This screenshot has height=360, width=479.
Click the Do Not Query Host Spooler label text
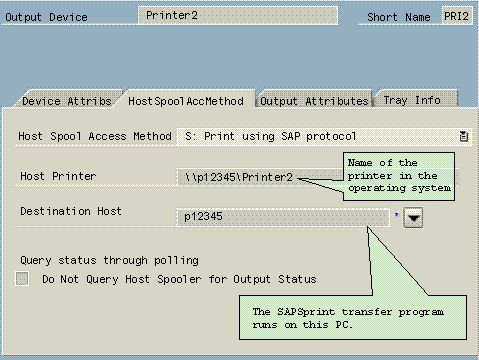pos(179,279)
